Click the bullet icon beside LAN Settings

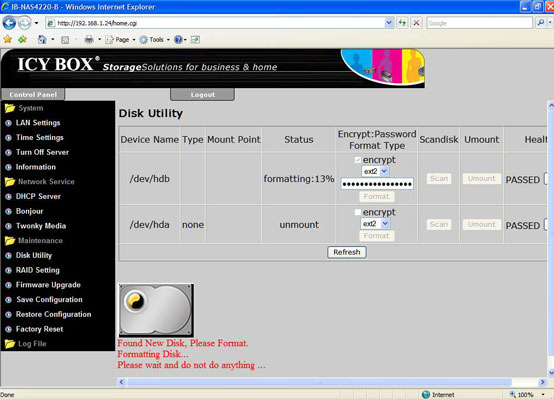(8, 123)
